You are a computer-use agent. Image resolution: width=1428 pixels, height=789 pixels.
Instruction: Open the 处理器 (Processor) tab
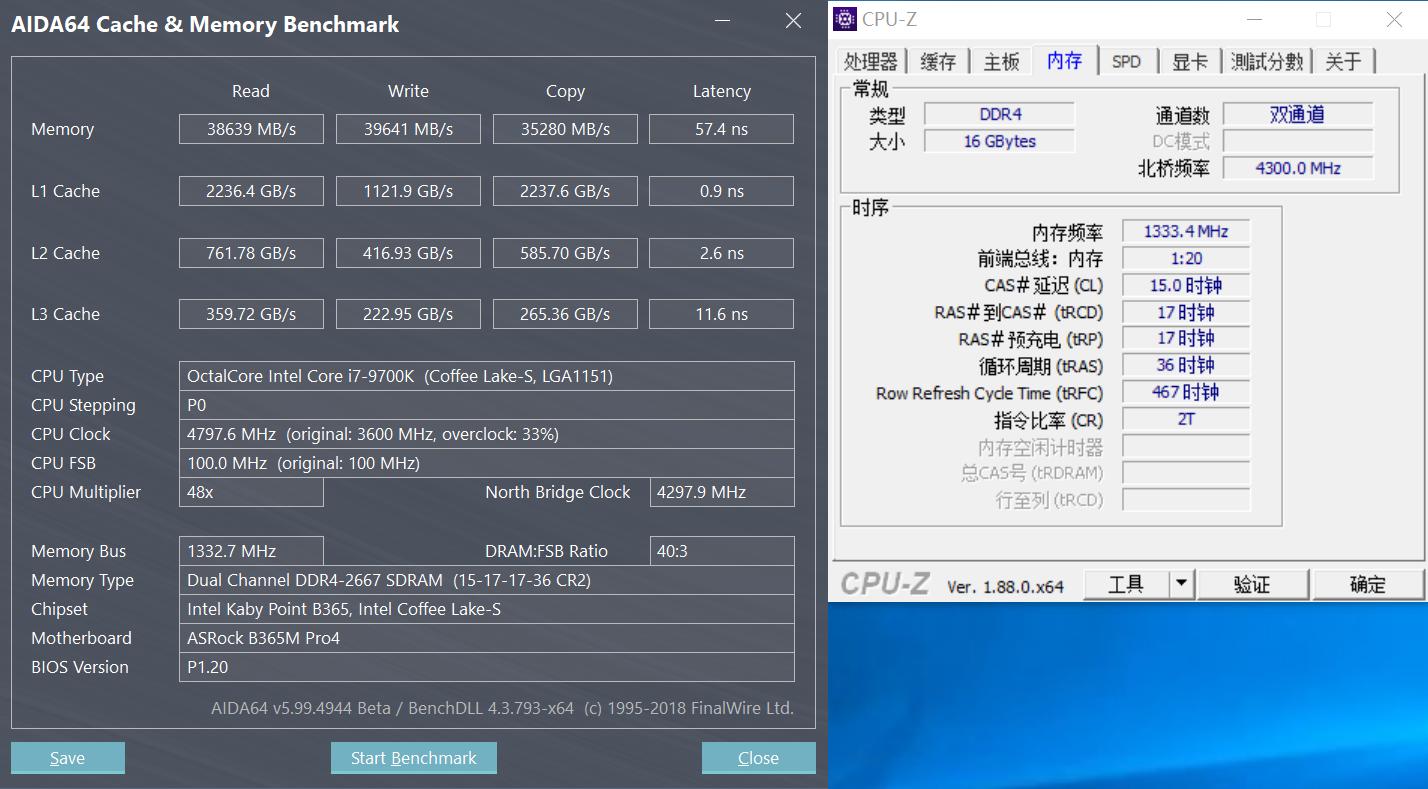coord(871,61)
